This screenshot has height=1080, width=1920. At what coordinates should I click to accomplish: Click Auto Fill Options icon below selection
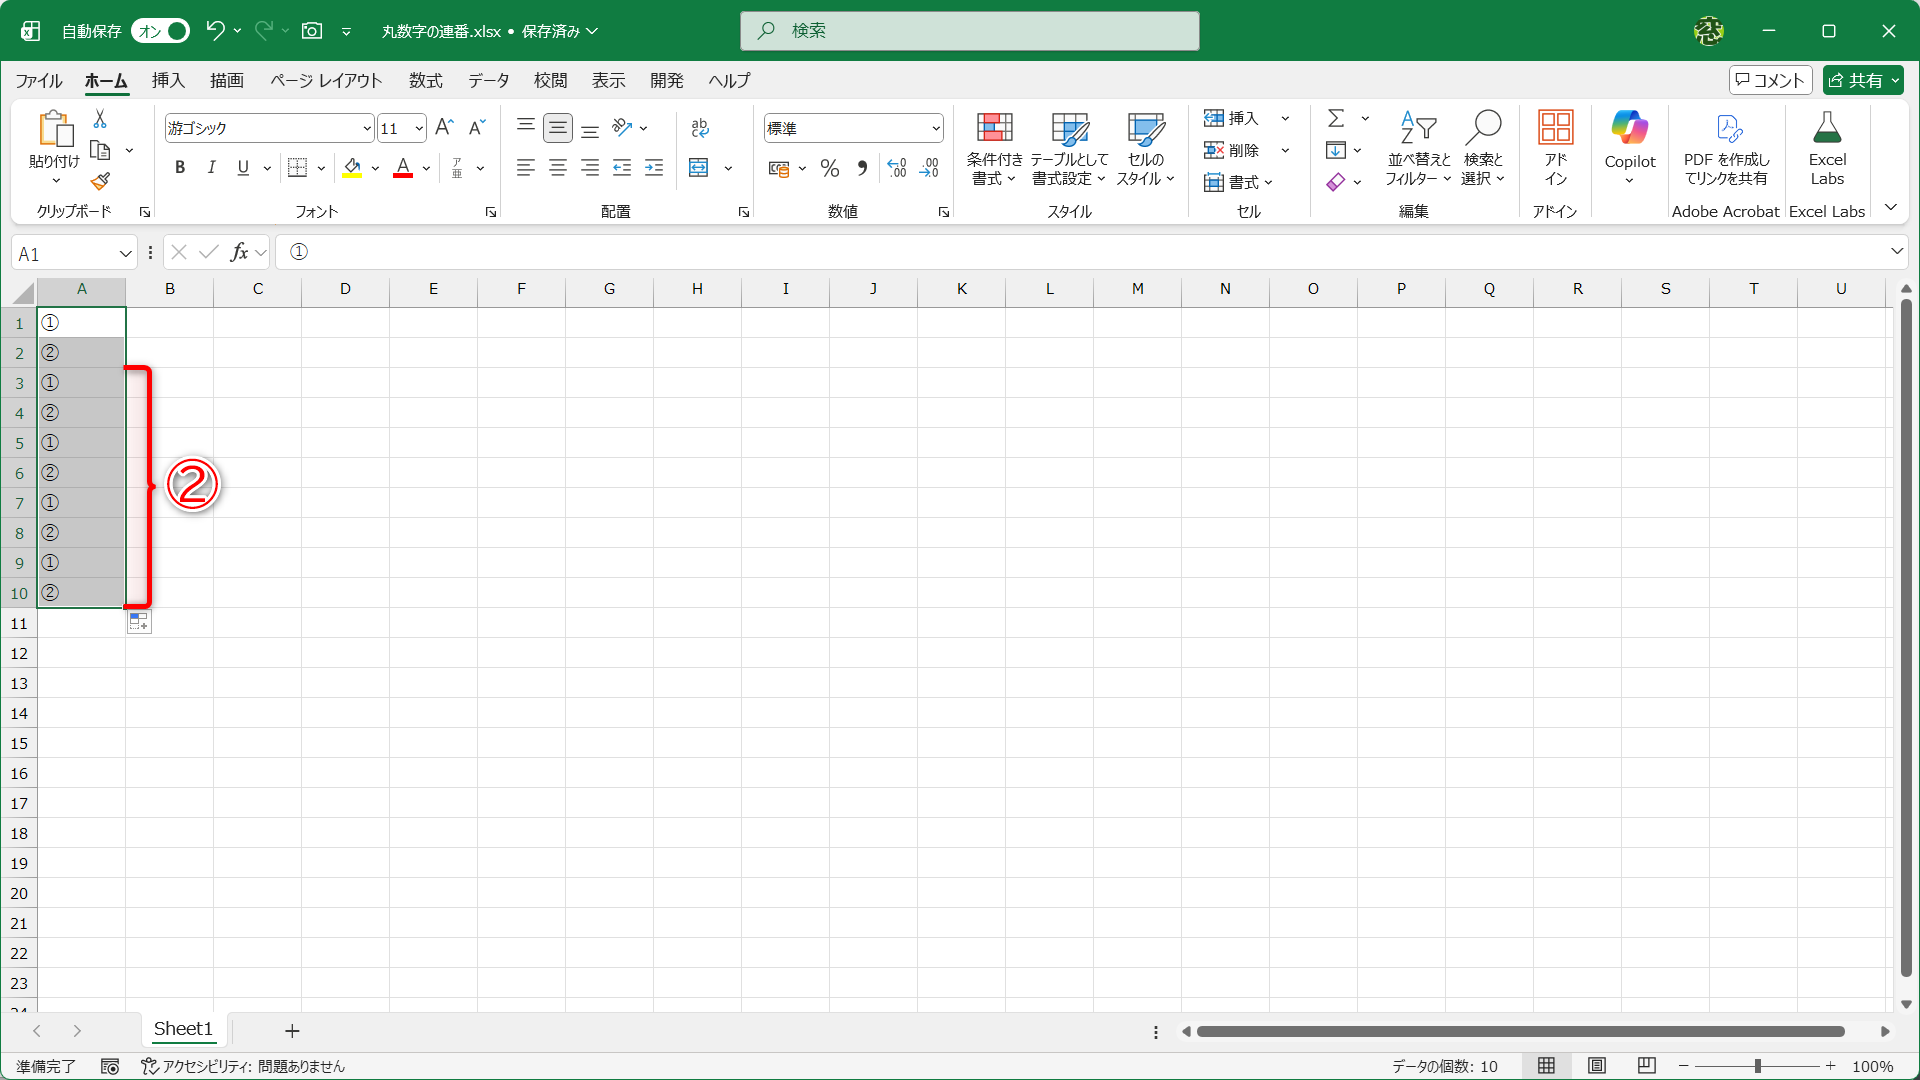(x=139, y=623)
